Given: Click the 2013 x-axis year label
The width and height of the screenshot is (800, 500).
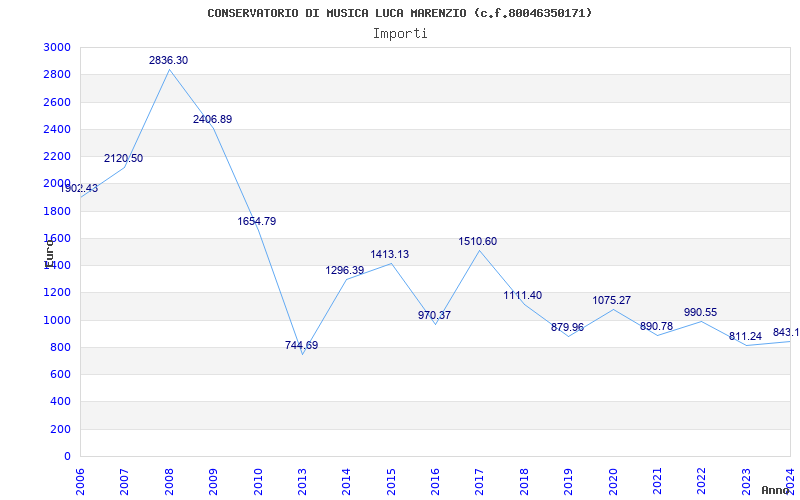Looking at the screenshot, I should [302, 480].
